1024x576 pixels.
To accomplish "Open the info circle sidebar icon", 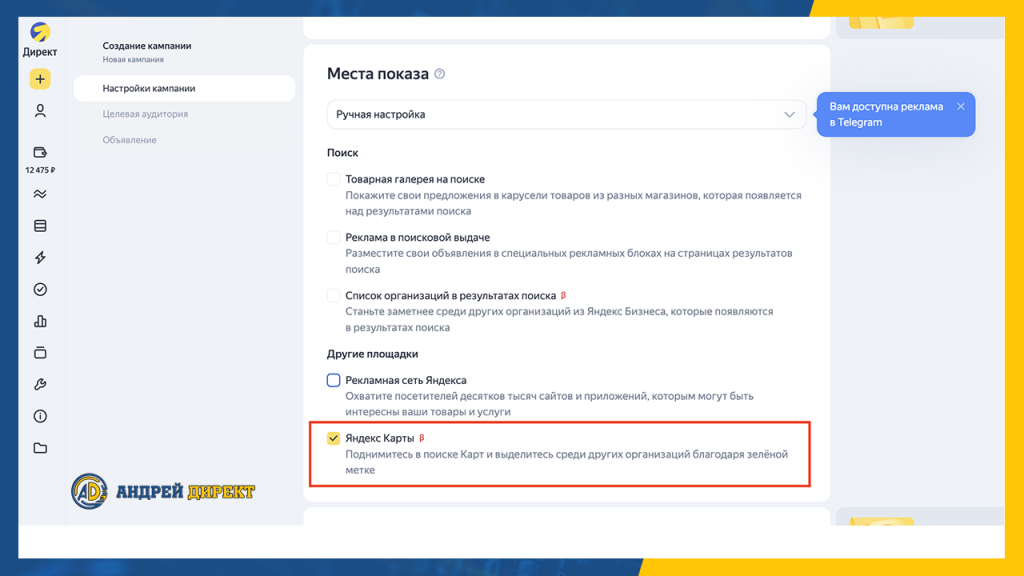I will [40, 416].
